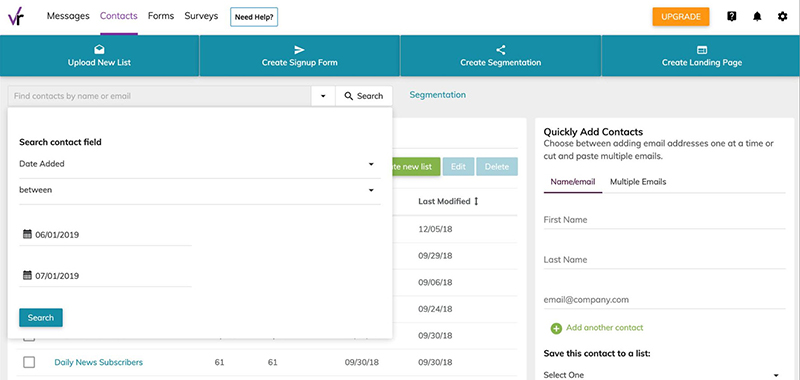Screen dimensions: 800x380
Task: Click the Create Signup Form tile
Action: [x=299, y=56]
